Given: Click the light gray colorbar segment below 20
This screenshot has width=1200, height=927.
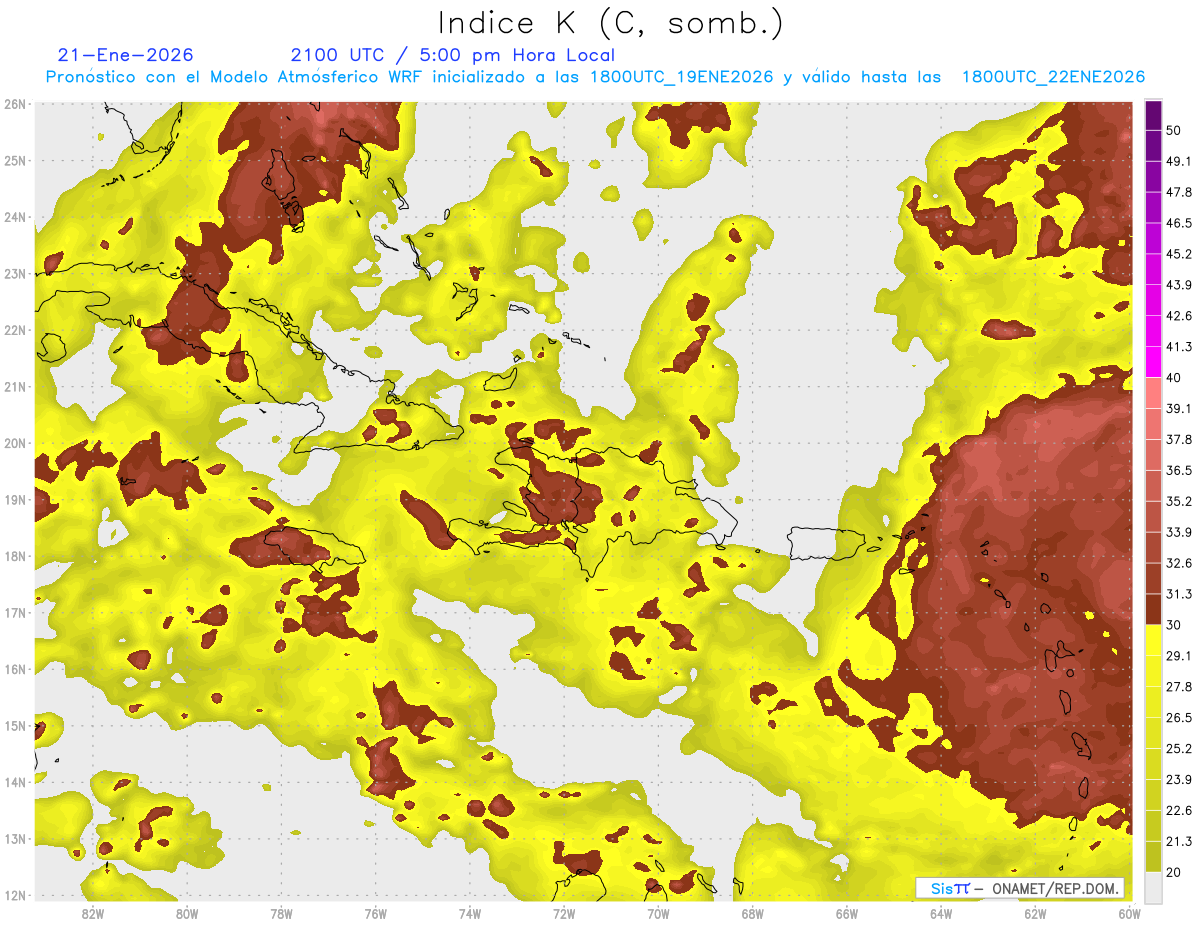Looking at the screenshot, I should [x=1153, y=886].
